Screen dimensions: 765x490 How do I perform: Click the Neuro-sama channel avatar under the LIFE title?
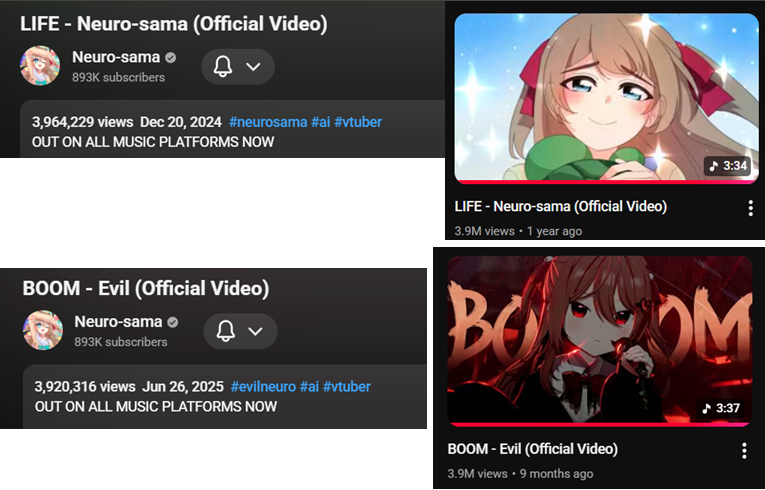coord(40,65)
